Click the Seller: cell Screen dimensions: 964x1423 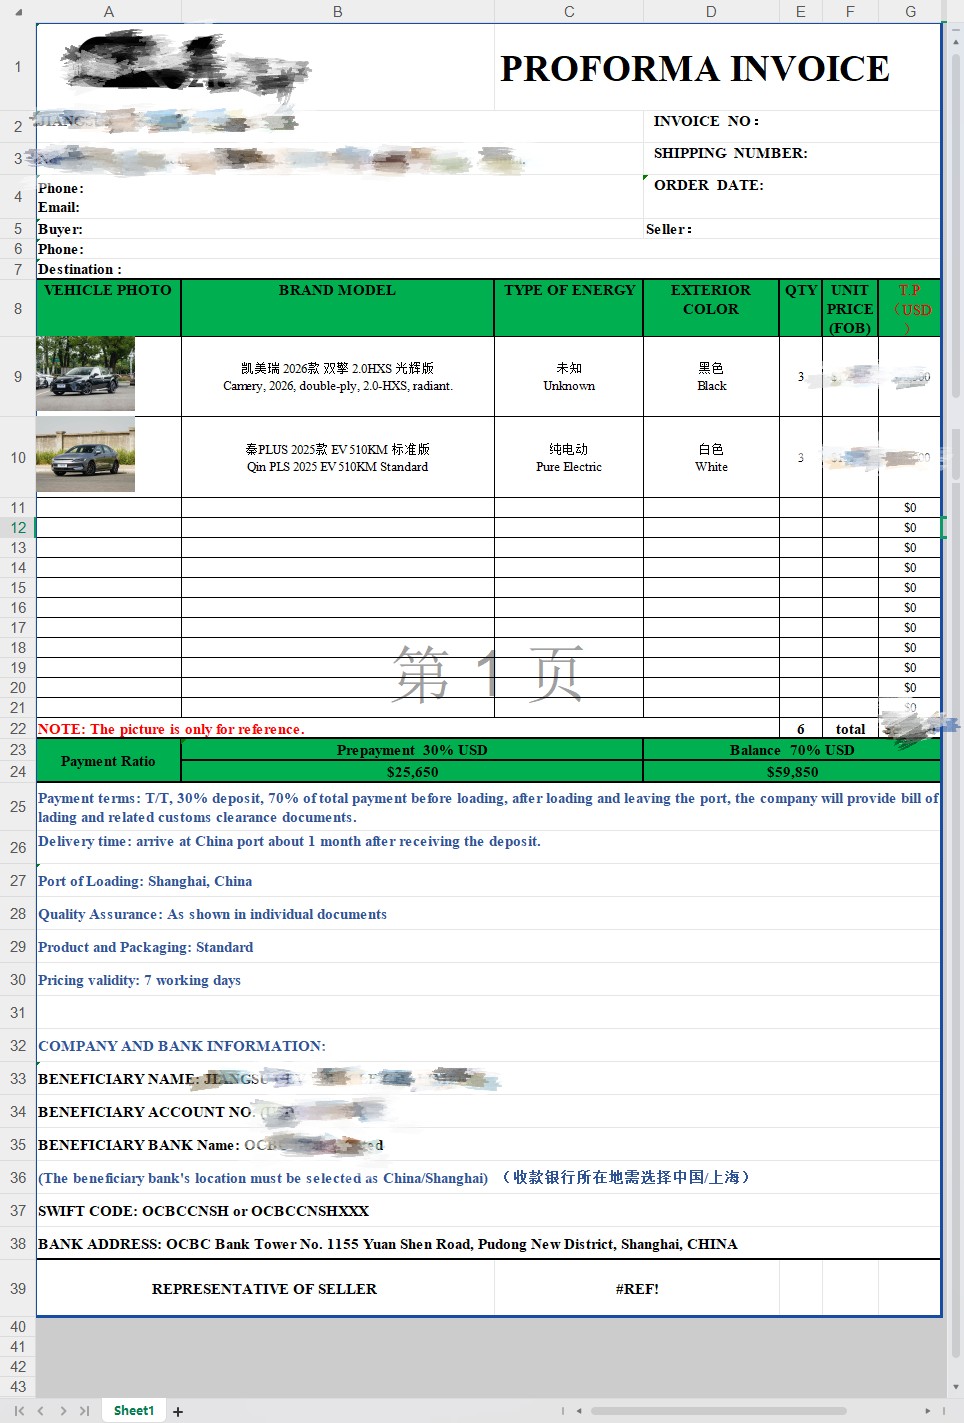pyautogui.click(x=791, y=229)
